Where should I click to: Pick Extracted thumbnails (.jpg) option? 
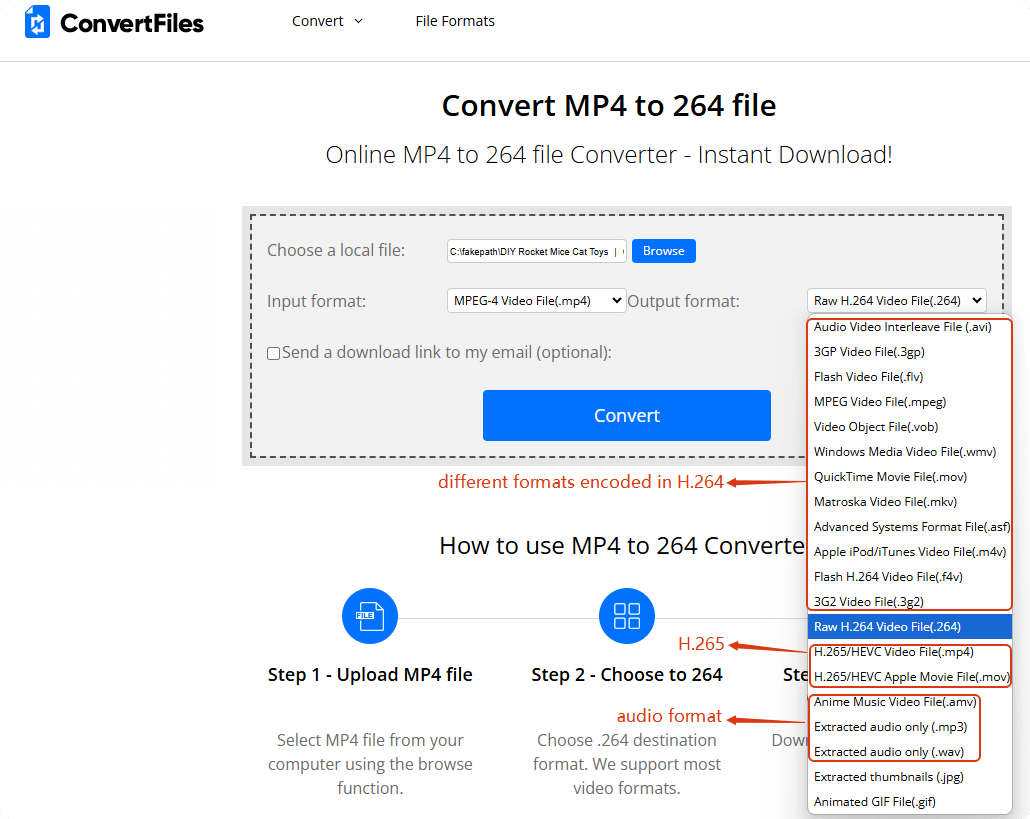tap(888, 777)
